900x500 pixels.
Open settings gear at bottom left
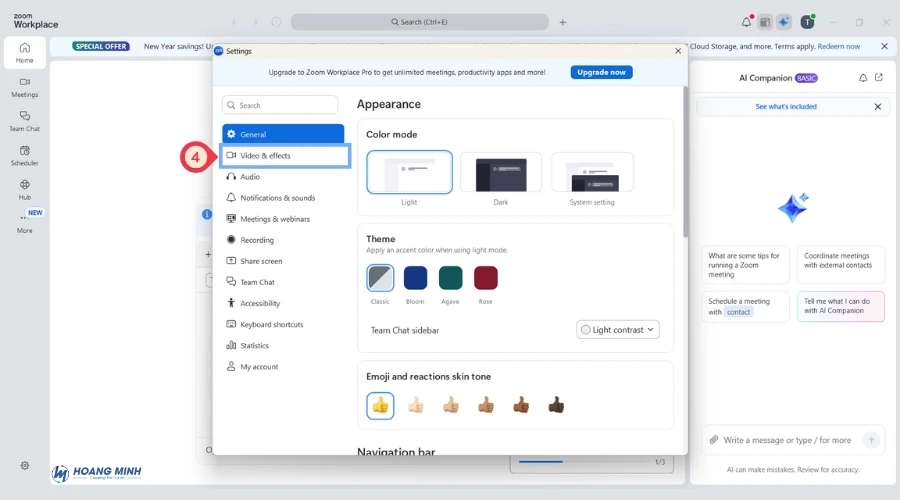[25, 465]
